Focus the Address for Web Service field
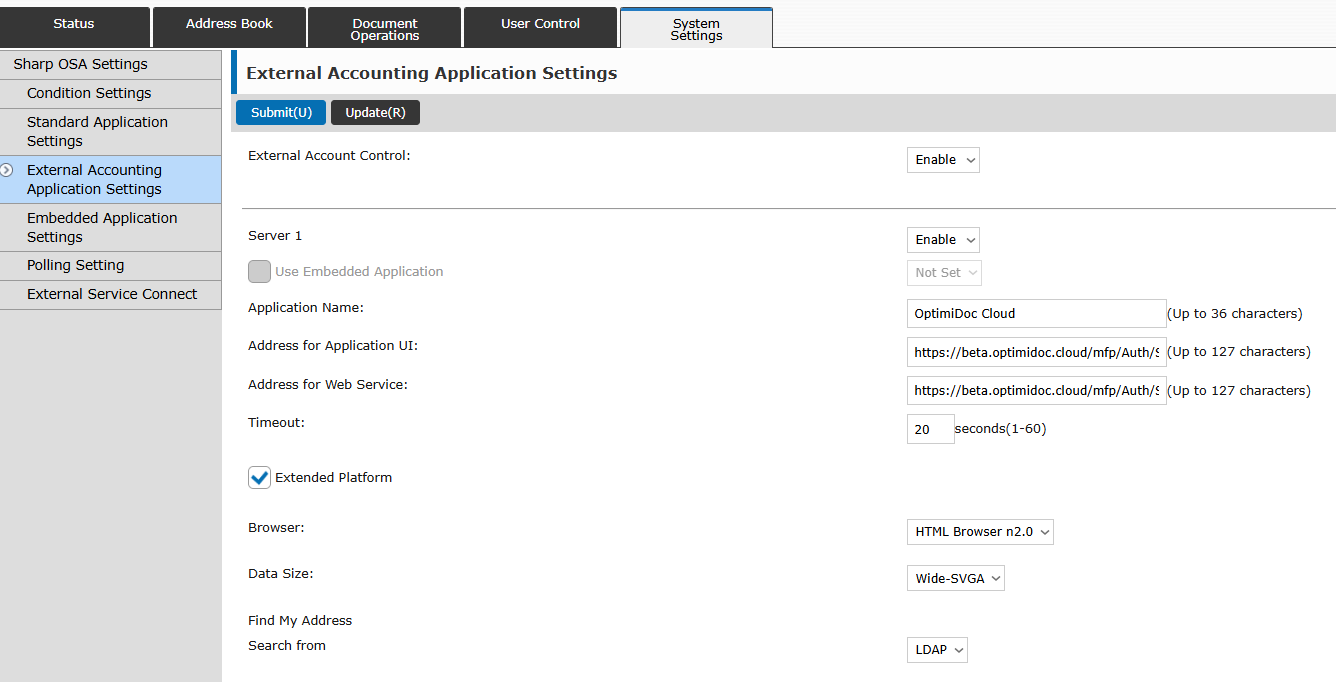 [x=1036, y=391]
